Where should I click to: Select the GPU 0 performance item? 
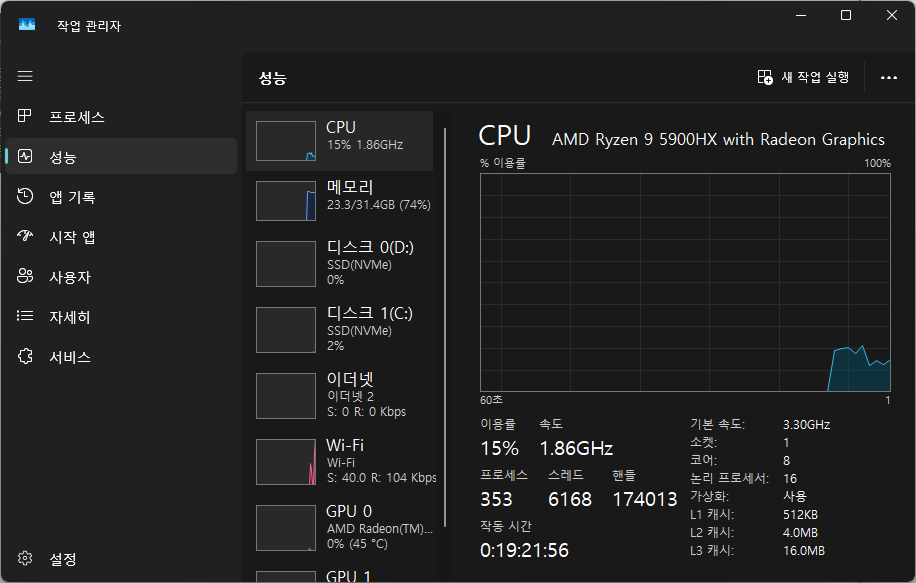click(x=340, y=527)
